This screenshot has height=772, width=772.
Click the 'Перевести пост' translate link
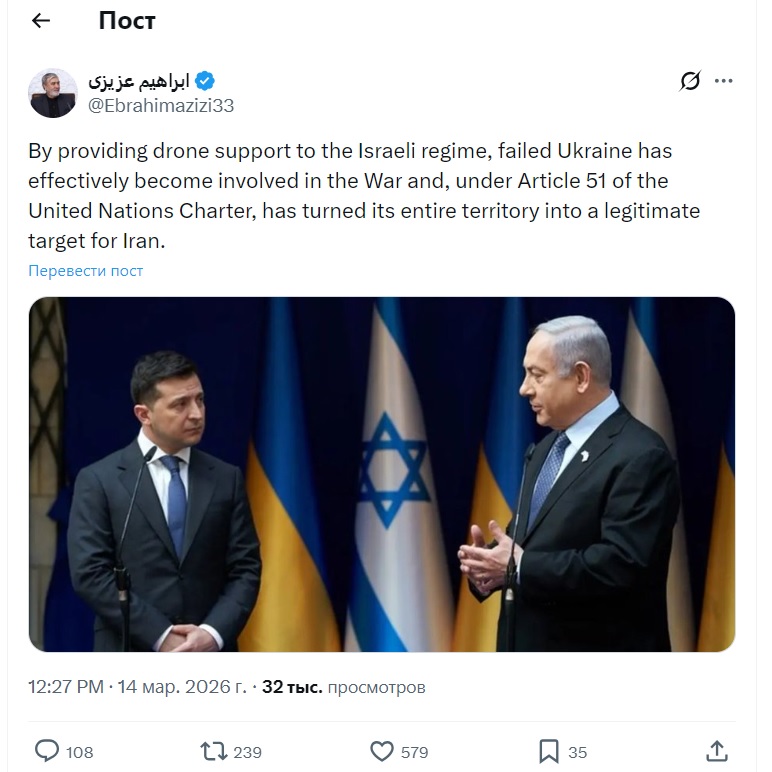86,271
